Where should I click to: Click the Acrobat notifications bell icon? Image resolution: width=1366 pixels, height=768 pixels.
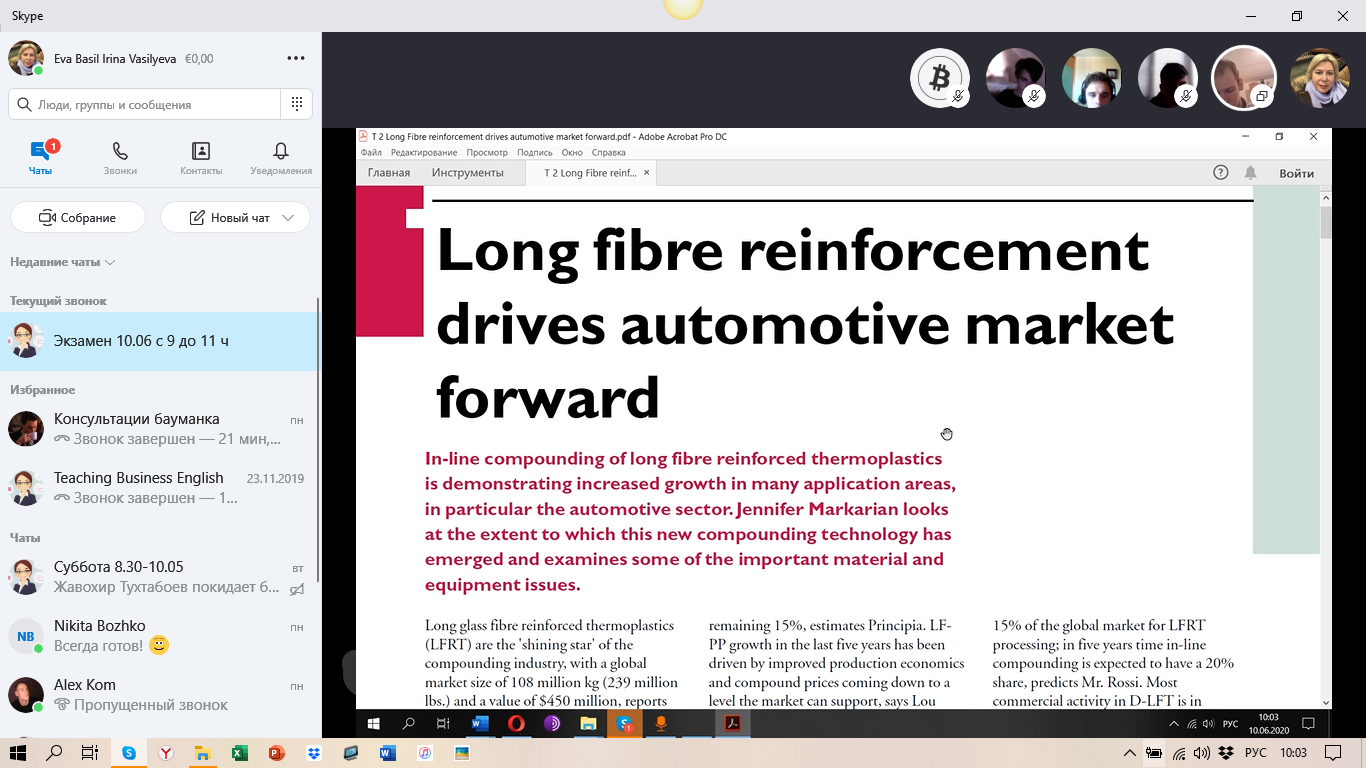(x=1250, y=173)
